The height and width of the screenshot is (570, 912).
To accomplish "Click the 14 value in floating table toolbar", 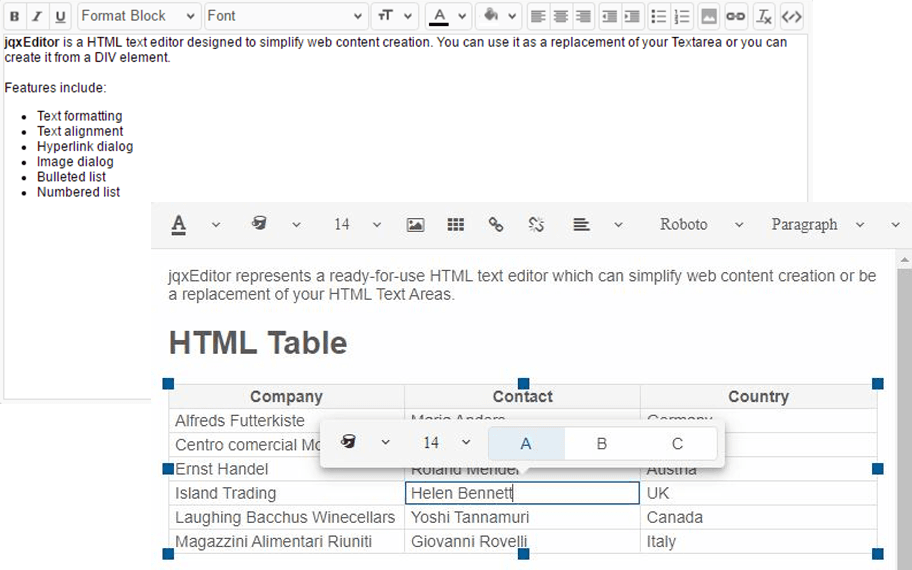I will click(x=431, y=443).
